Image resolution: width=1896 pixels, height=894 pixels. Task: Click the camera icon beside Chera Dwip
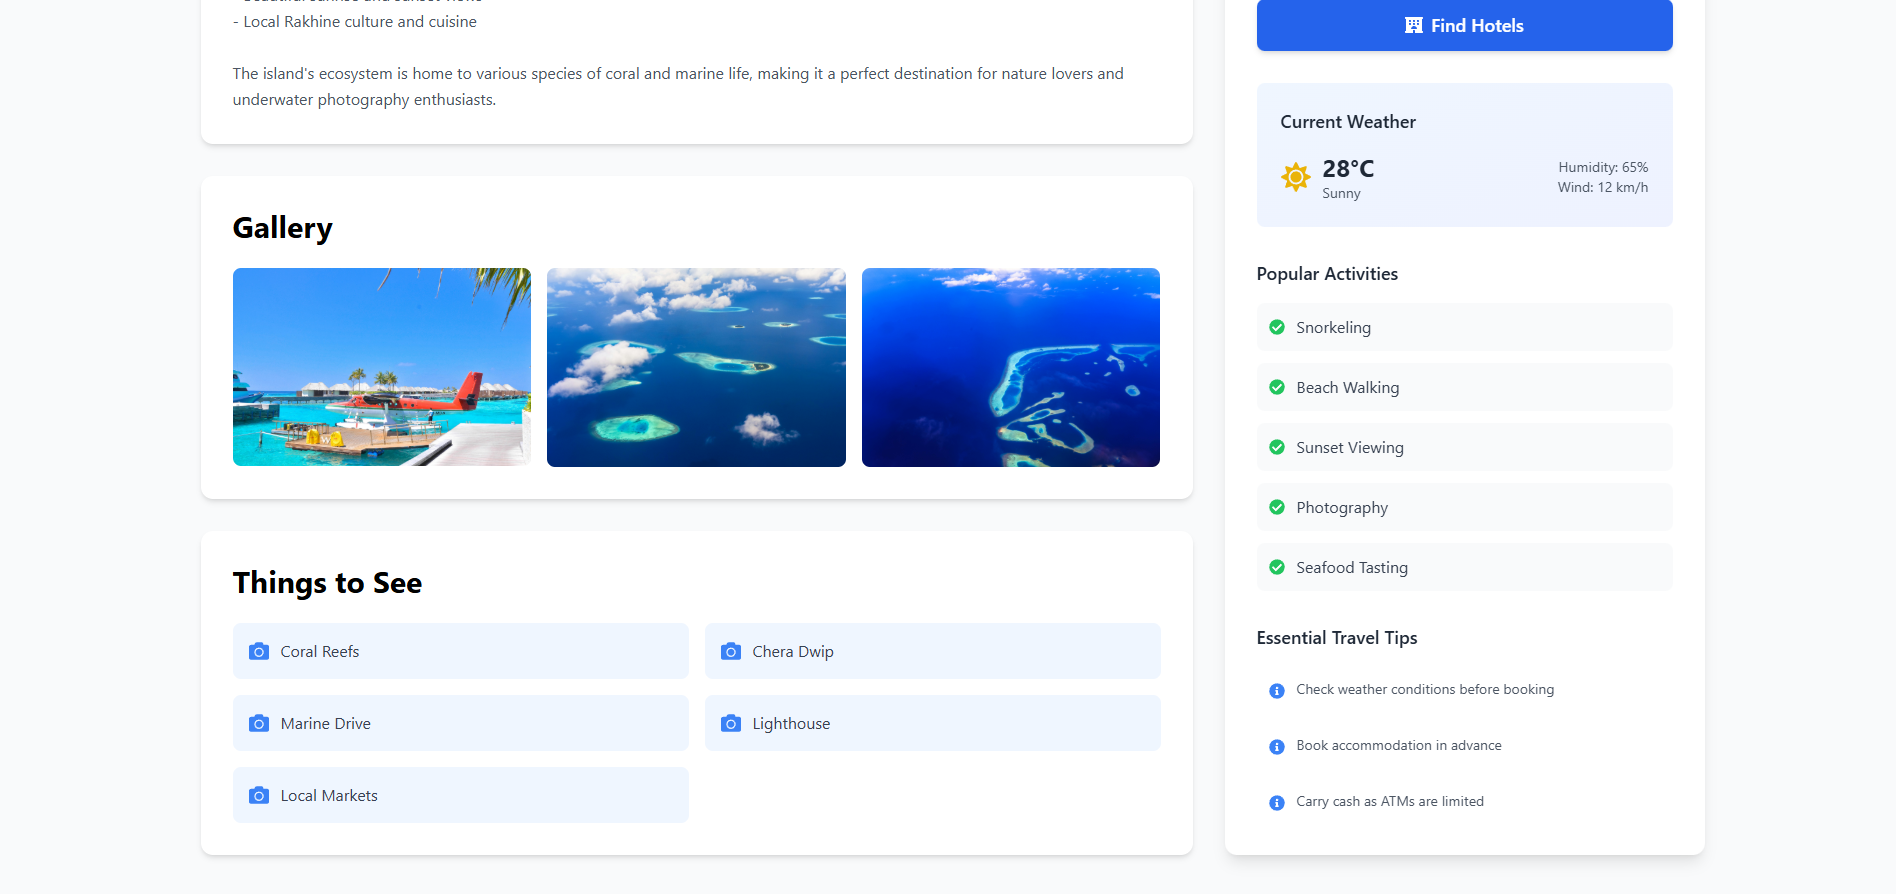coord(731,651)
